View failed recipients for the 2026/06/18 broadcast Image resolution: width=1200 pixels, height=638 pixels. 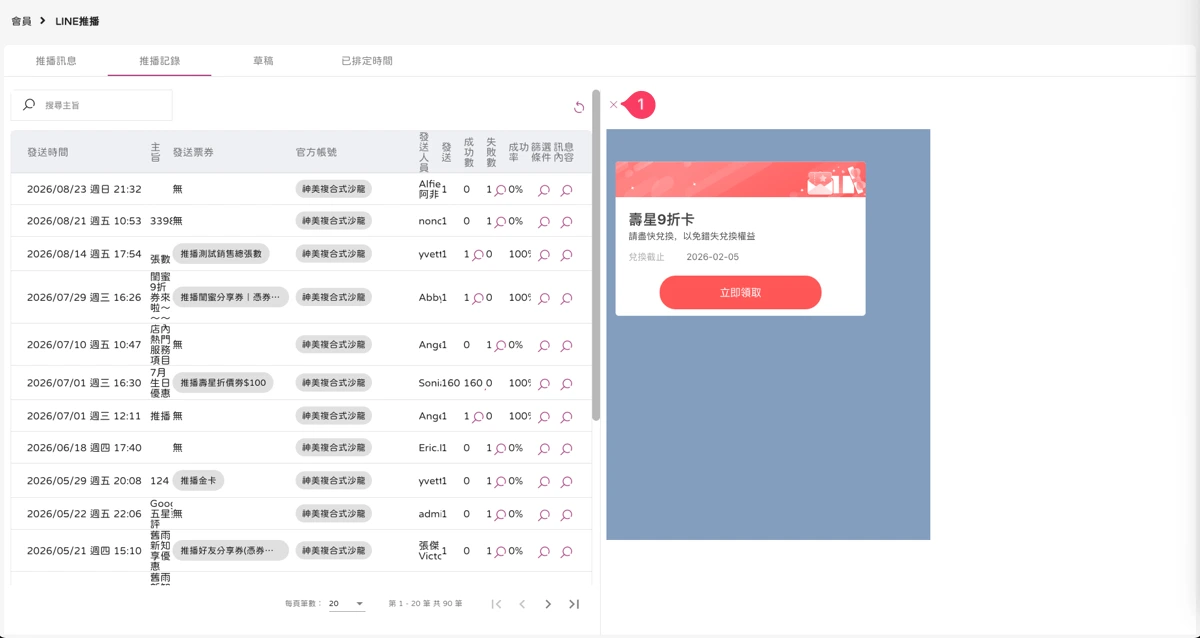coord(500,449)
